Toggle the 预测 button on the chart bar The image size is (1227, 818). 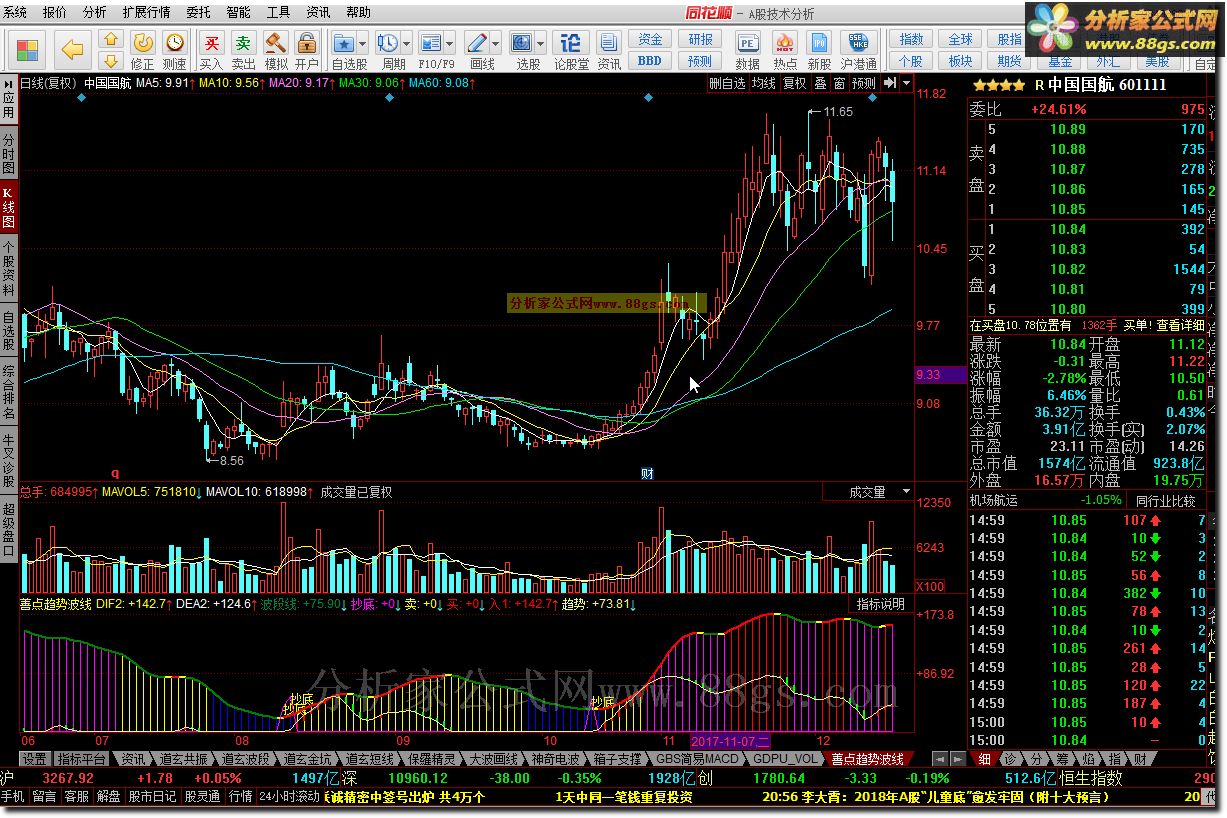pyautogui.click(x=864, y=84)
